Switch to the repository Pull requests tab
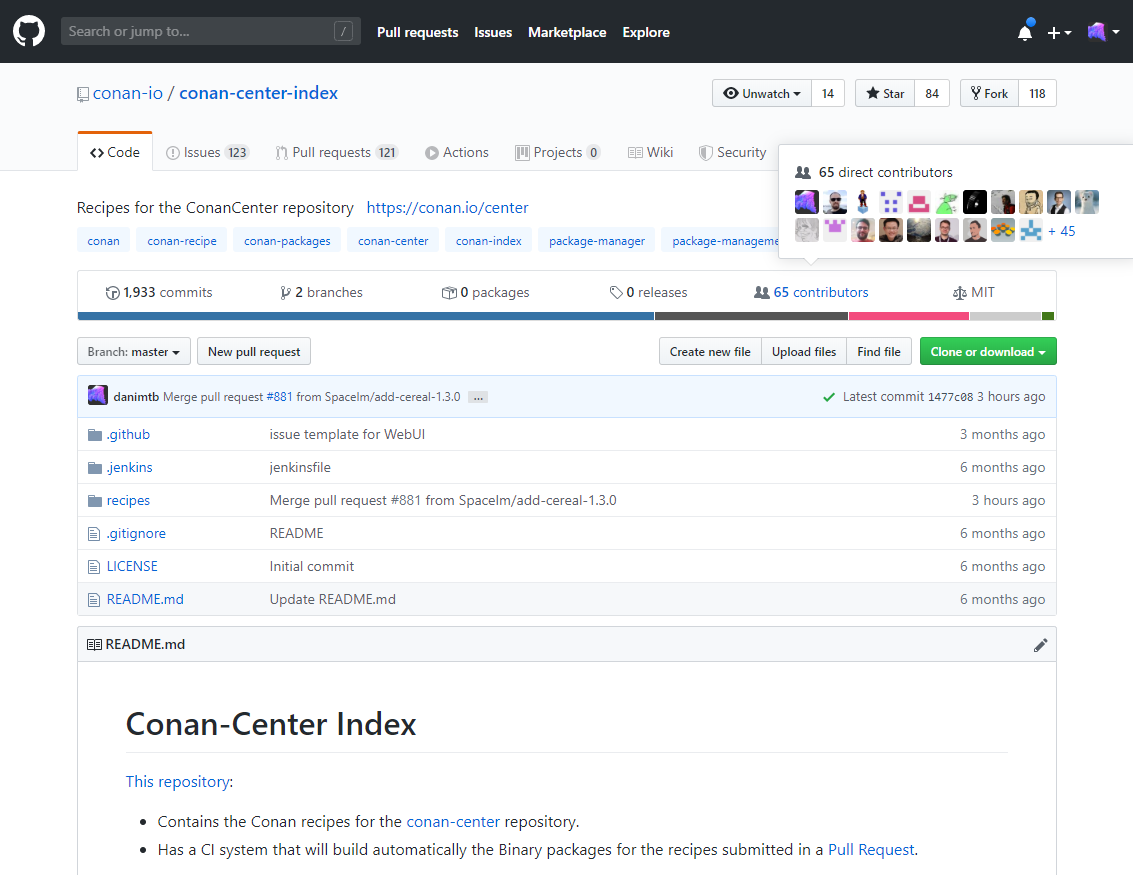The image size is (1133, 875). [337, 152]
